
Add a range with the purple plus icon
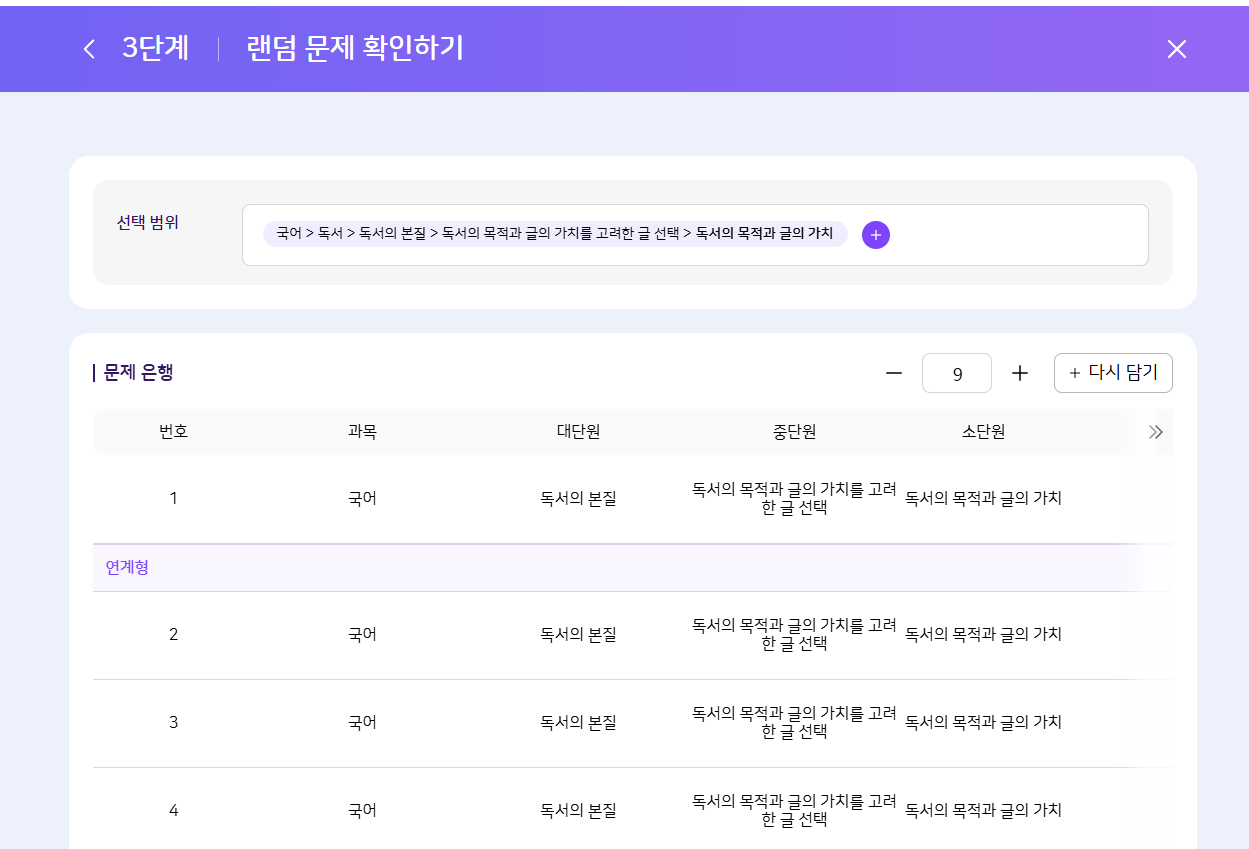click(875, 235)
